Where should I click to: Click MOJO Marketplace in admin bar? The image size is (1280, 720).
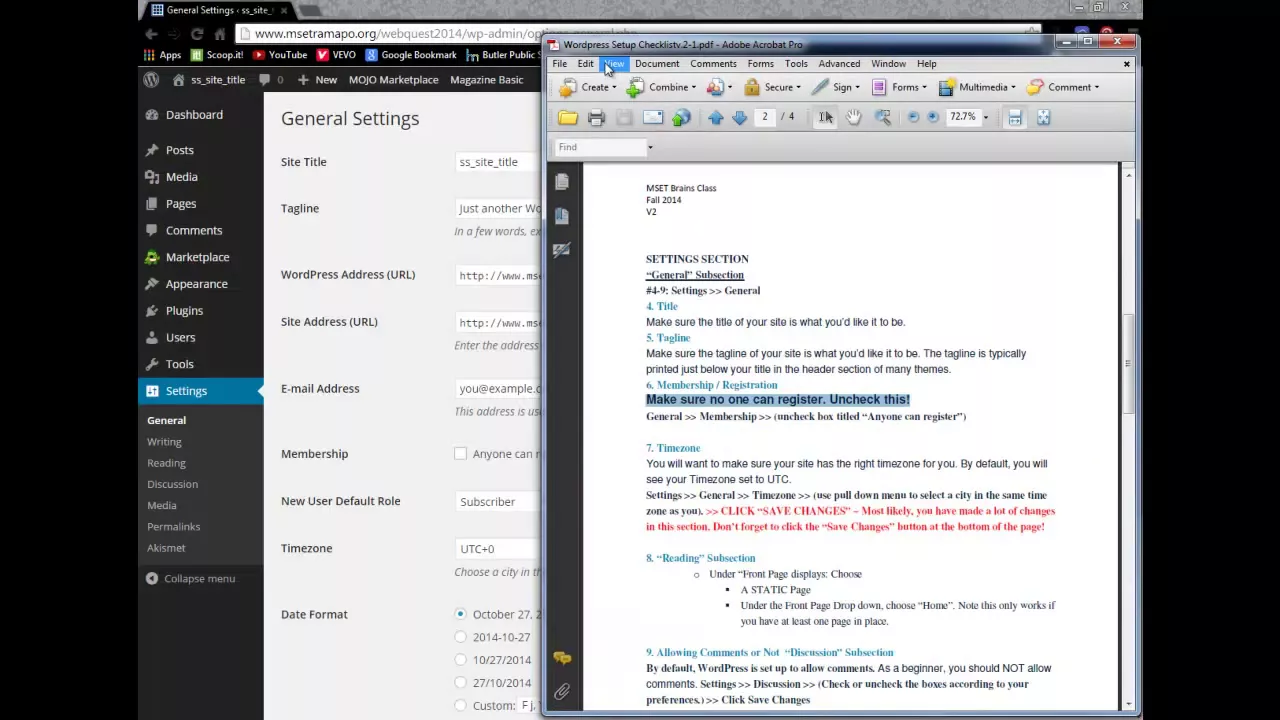(x=393, y=79)
